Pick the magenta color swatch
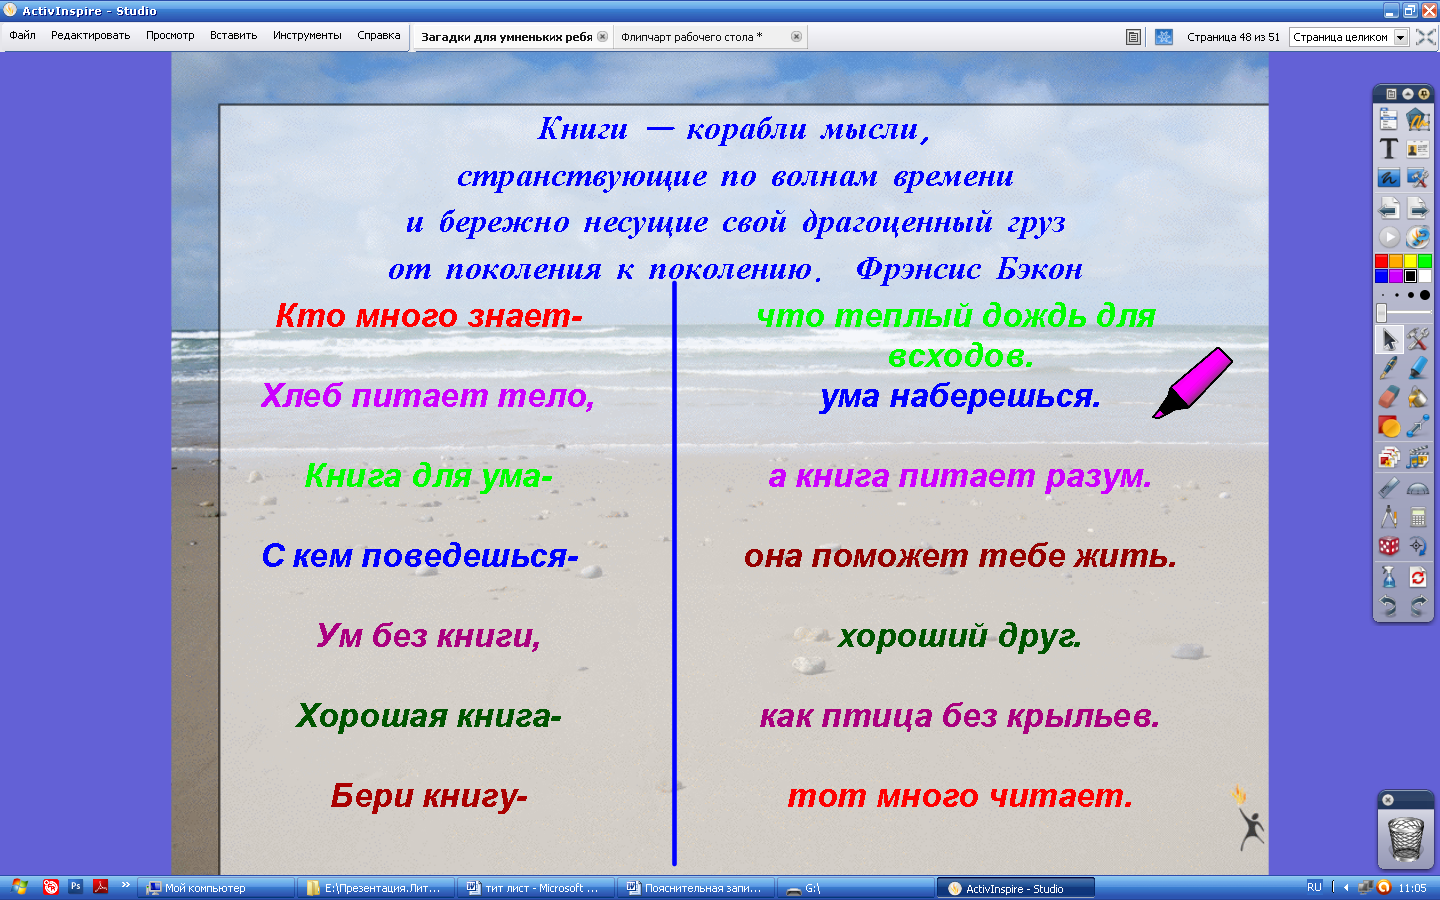This screenshot has width=1440, height=900. [1396, 276]
